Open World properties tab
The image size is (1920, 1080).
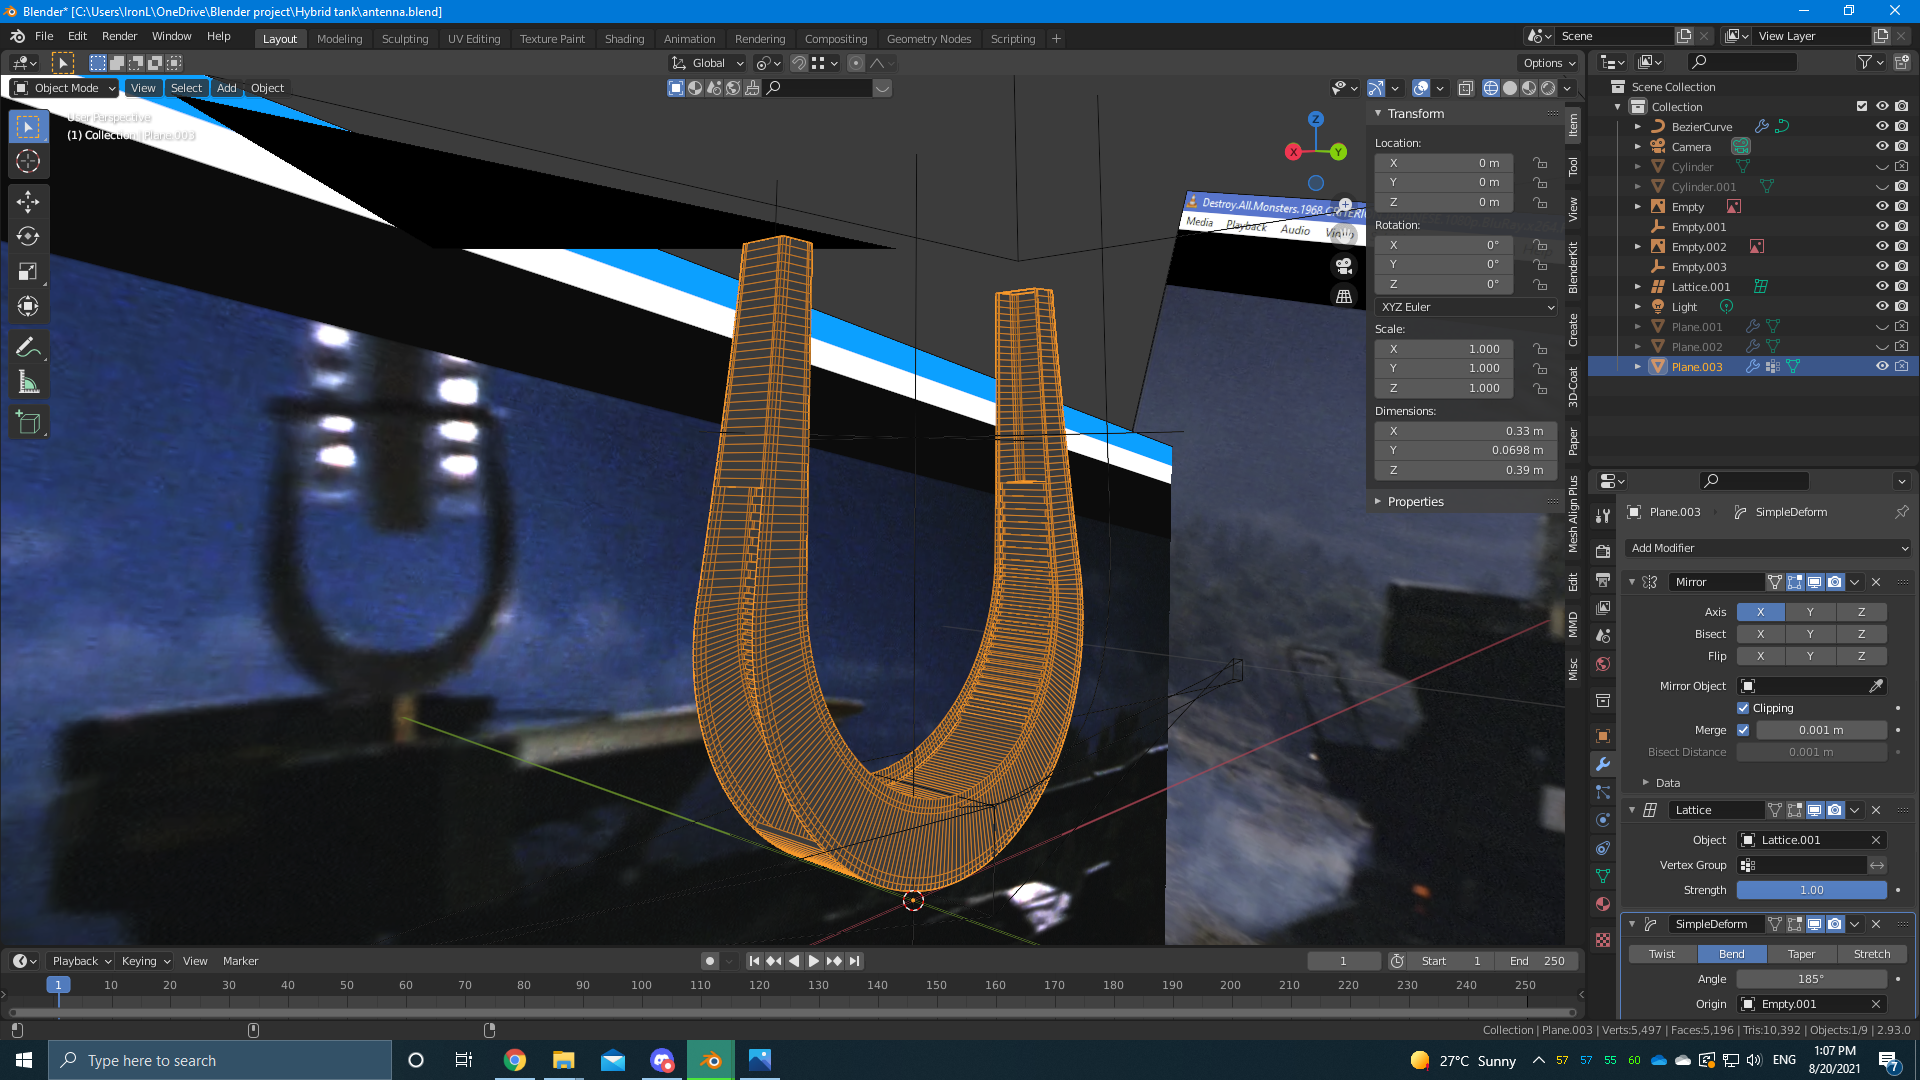pos(1603,665)
